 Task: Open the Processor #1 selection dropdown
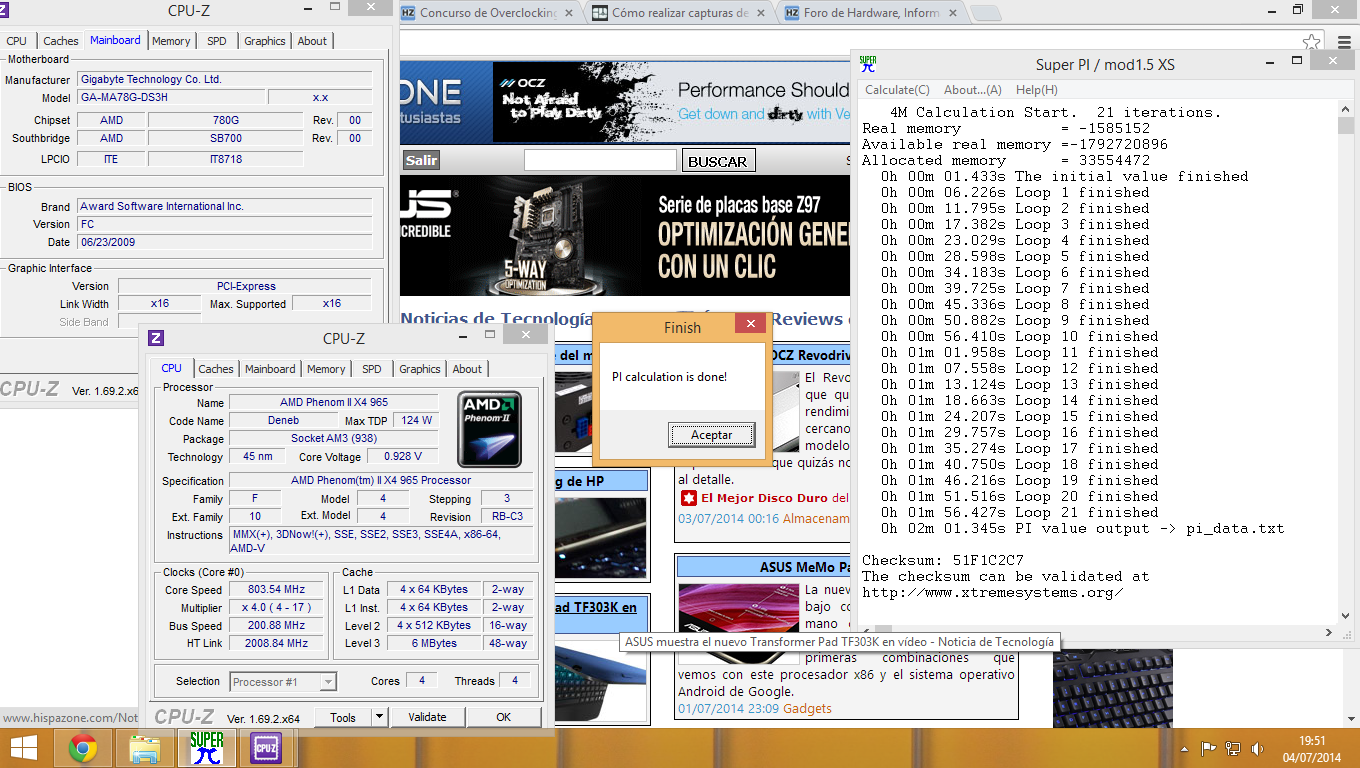pos(283,682)
